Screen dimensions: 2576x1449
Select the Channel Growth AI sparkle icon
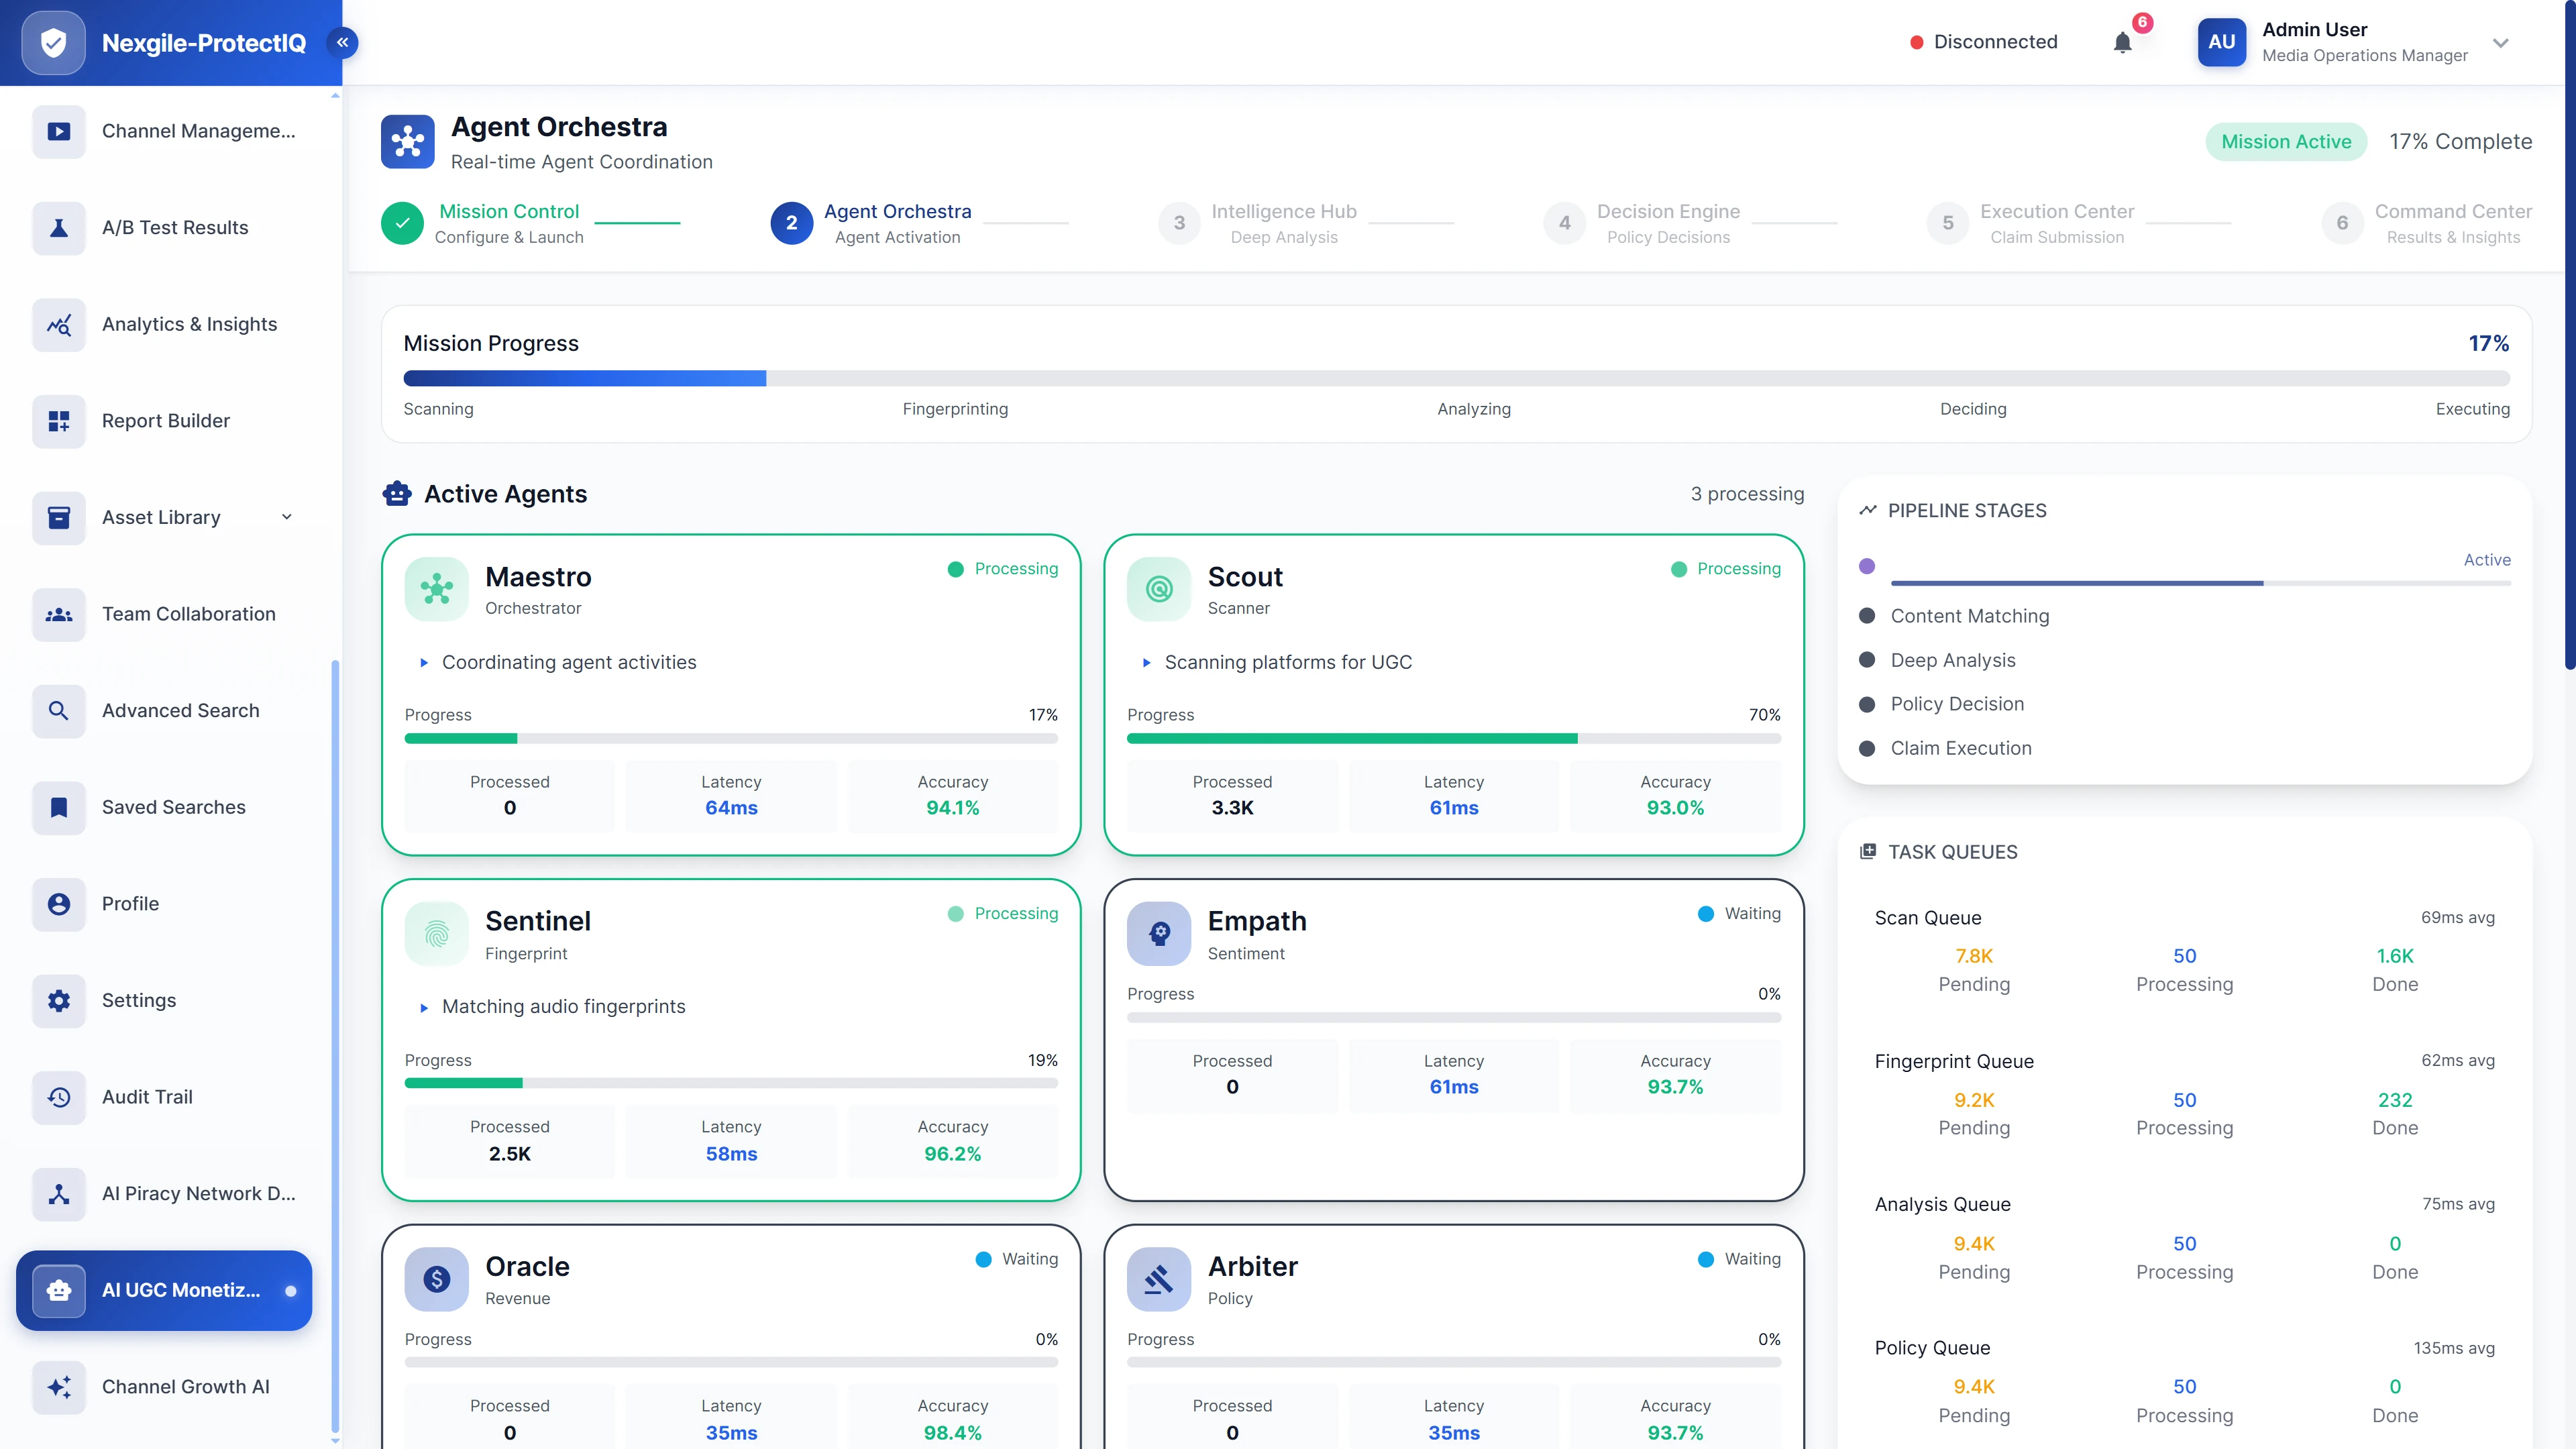tap(58, 1387)
